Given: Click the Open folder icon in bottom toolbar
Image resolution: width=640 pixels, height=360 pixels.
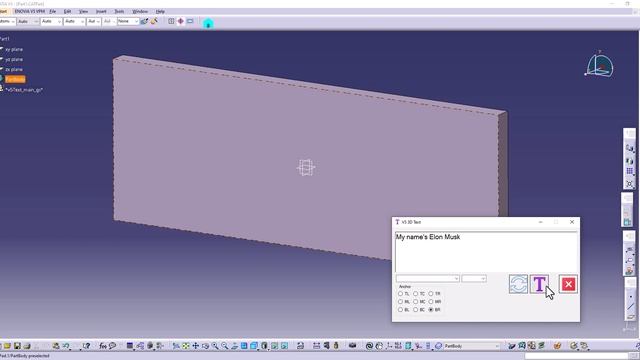Looking at the screenshot, I should [x=7, y=346].
